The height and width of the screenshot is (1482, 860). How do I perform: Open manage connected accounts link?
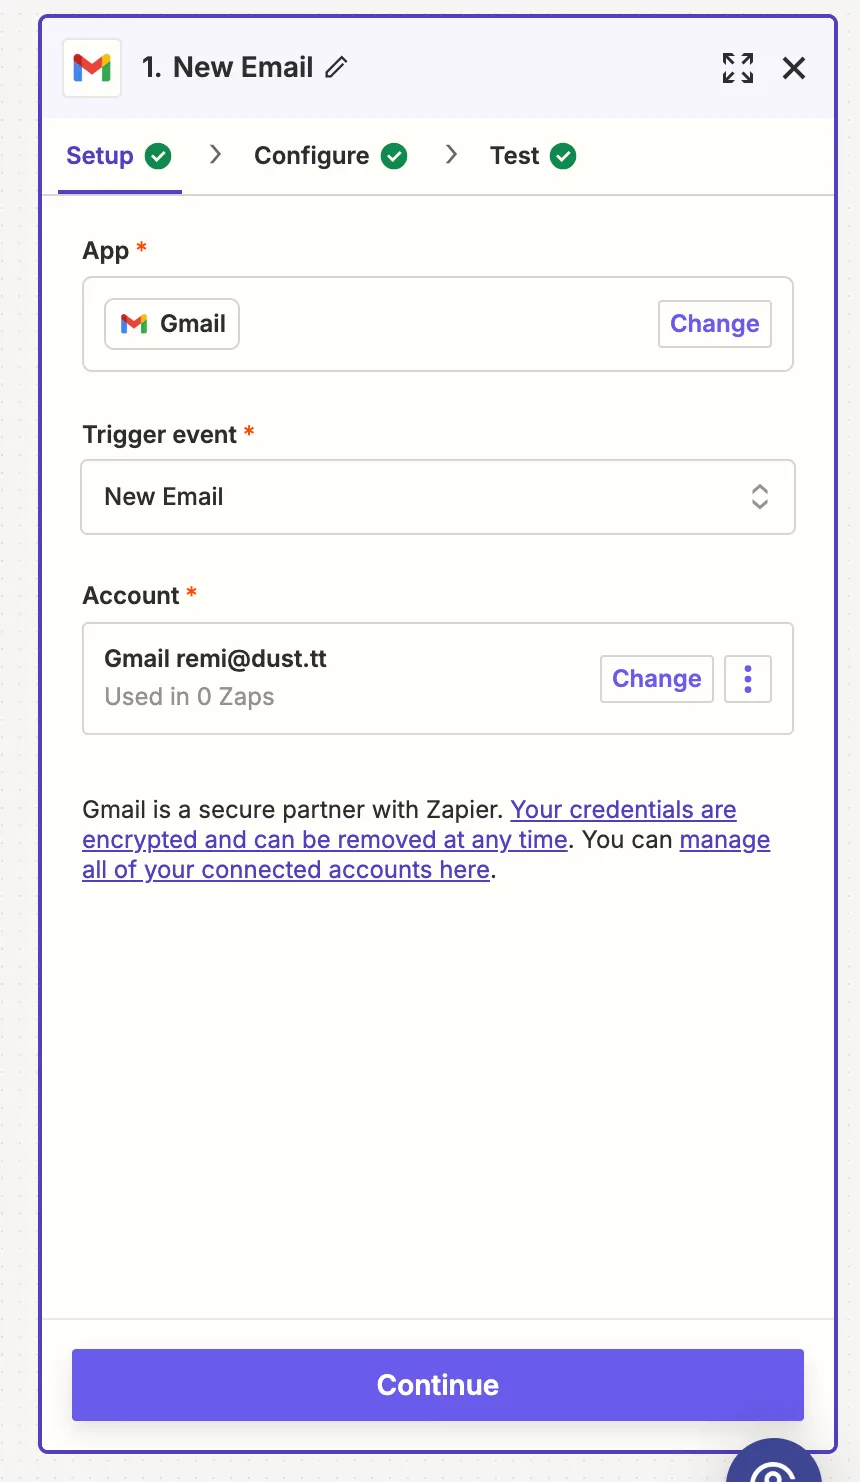426,855
